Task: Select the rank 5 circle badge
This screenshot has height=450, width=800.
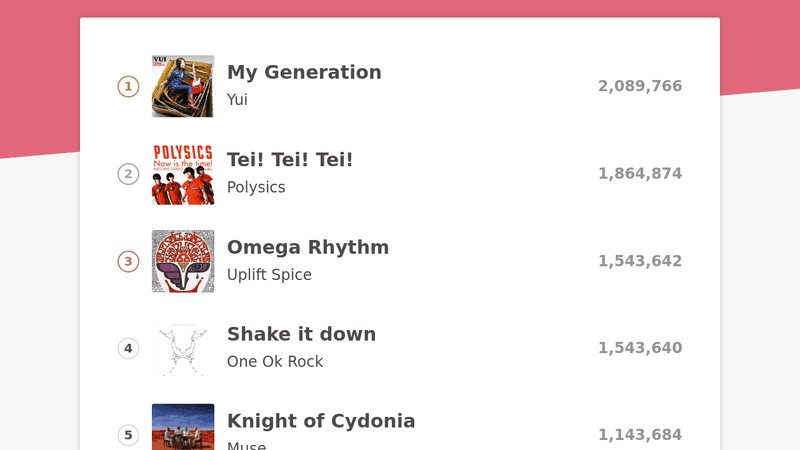Action: (x=128, y=435)
